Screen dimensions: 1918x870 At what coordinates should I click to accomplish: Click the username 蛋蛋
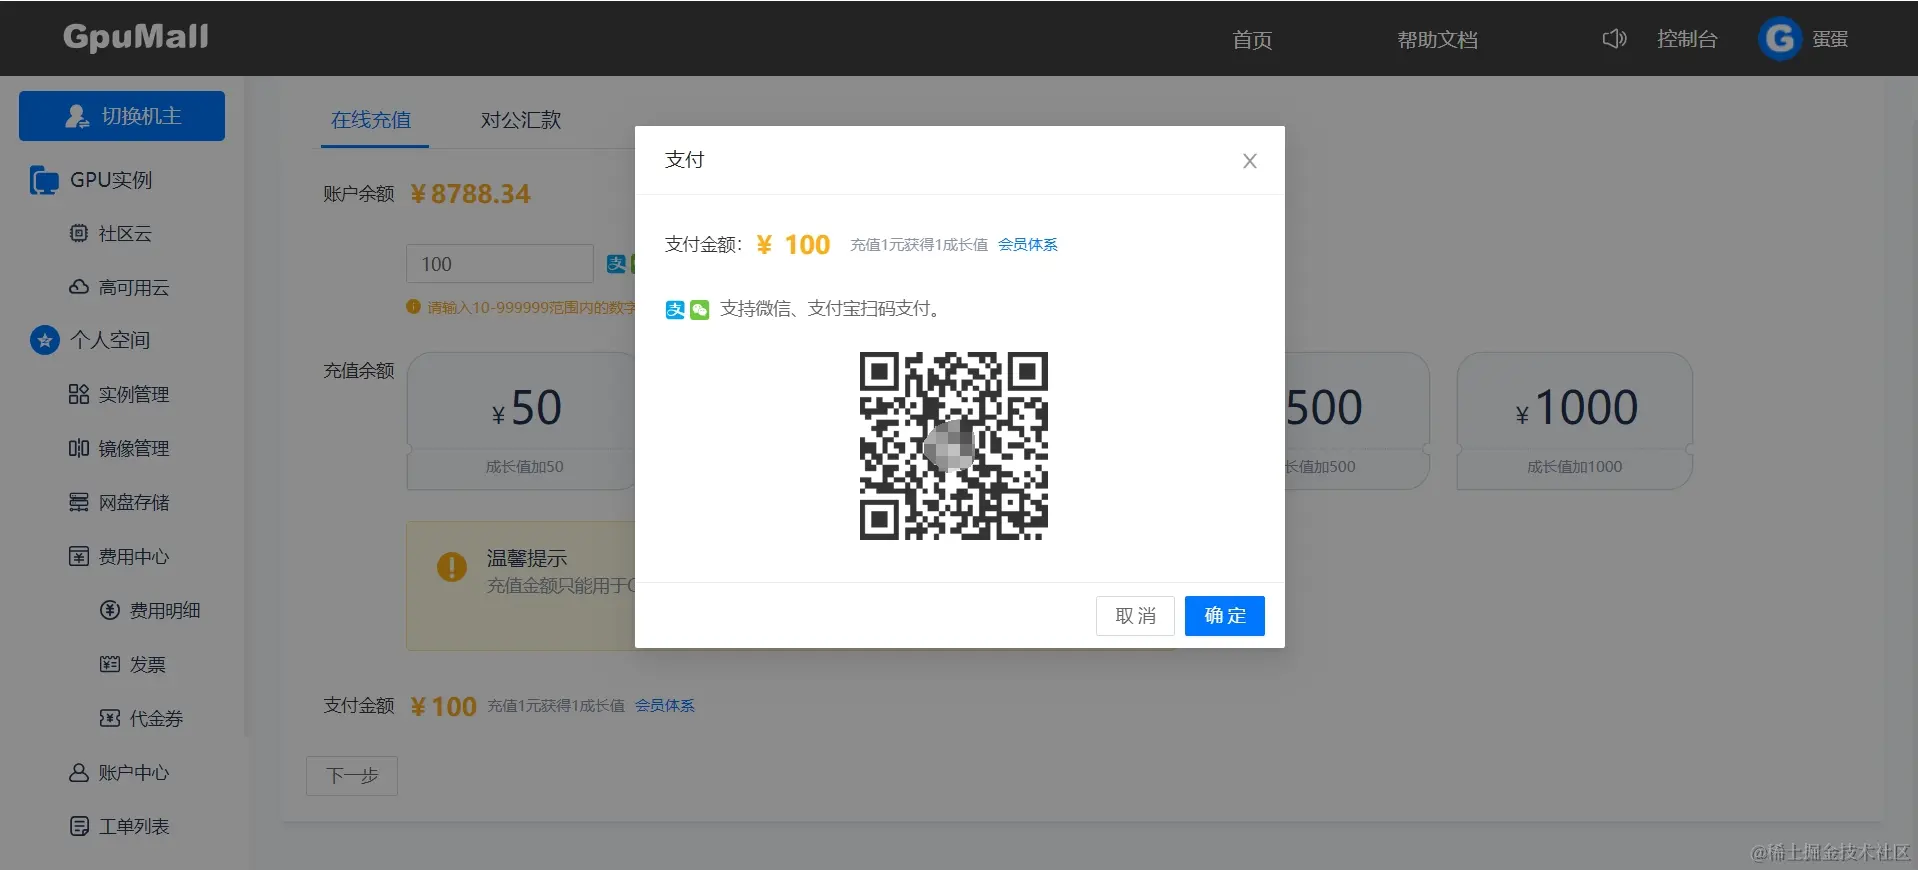[x=1830, y=39]
